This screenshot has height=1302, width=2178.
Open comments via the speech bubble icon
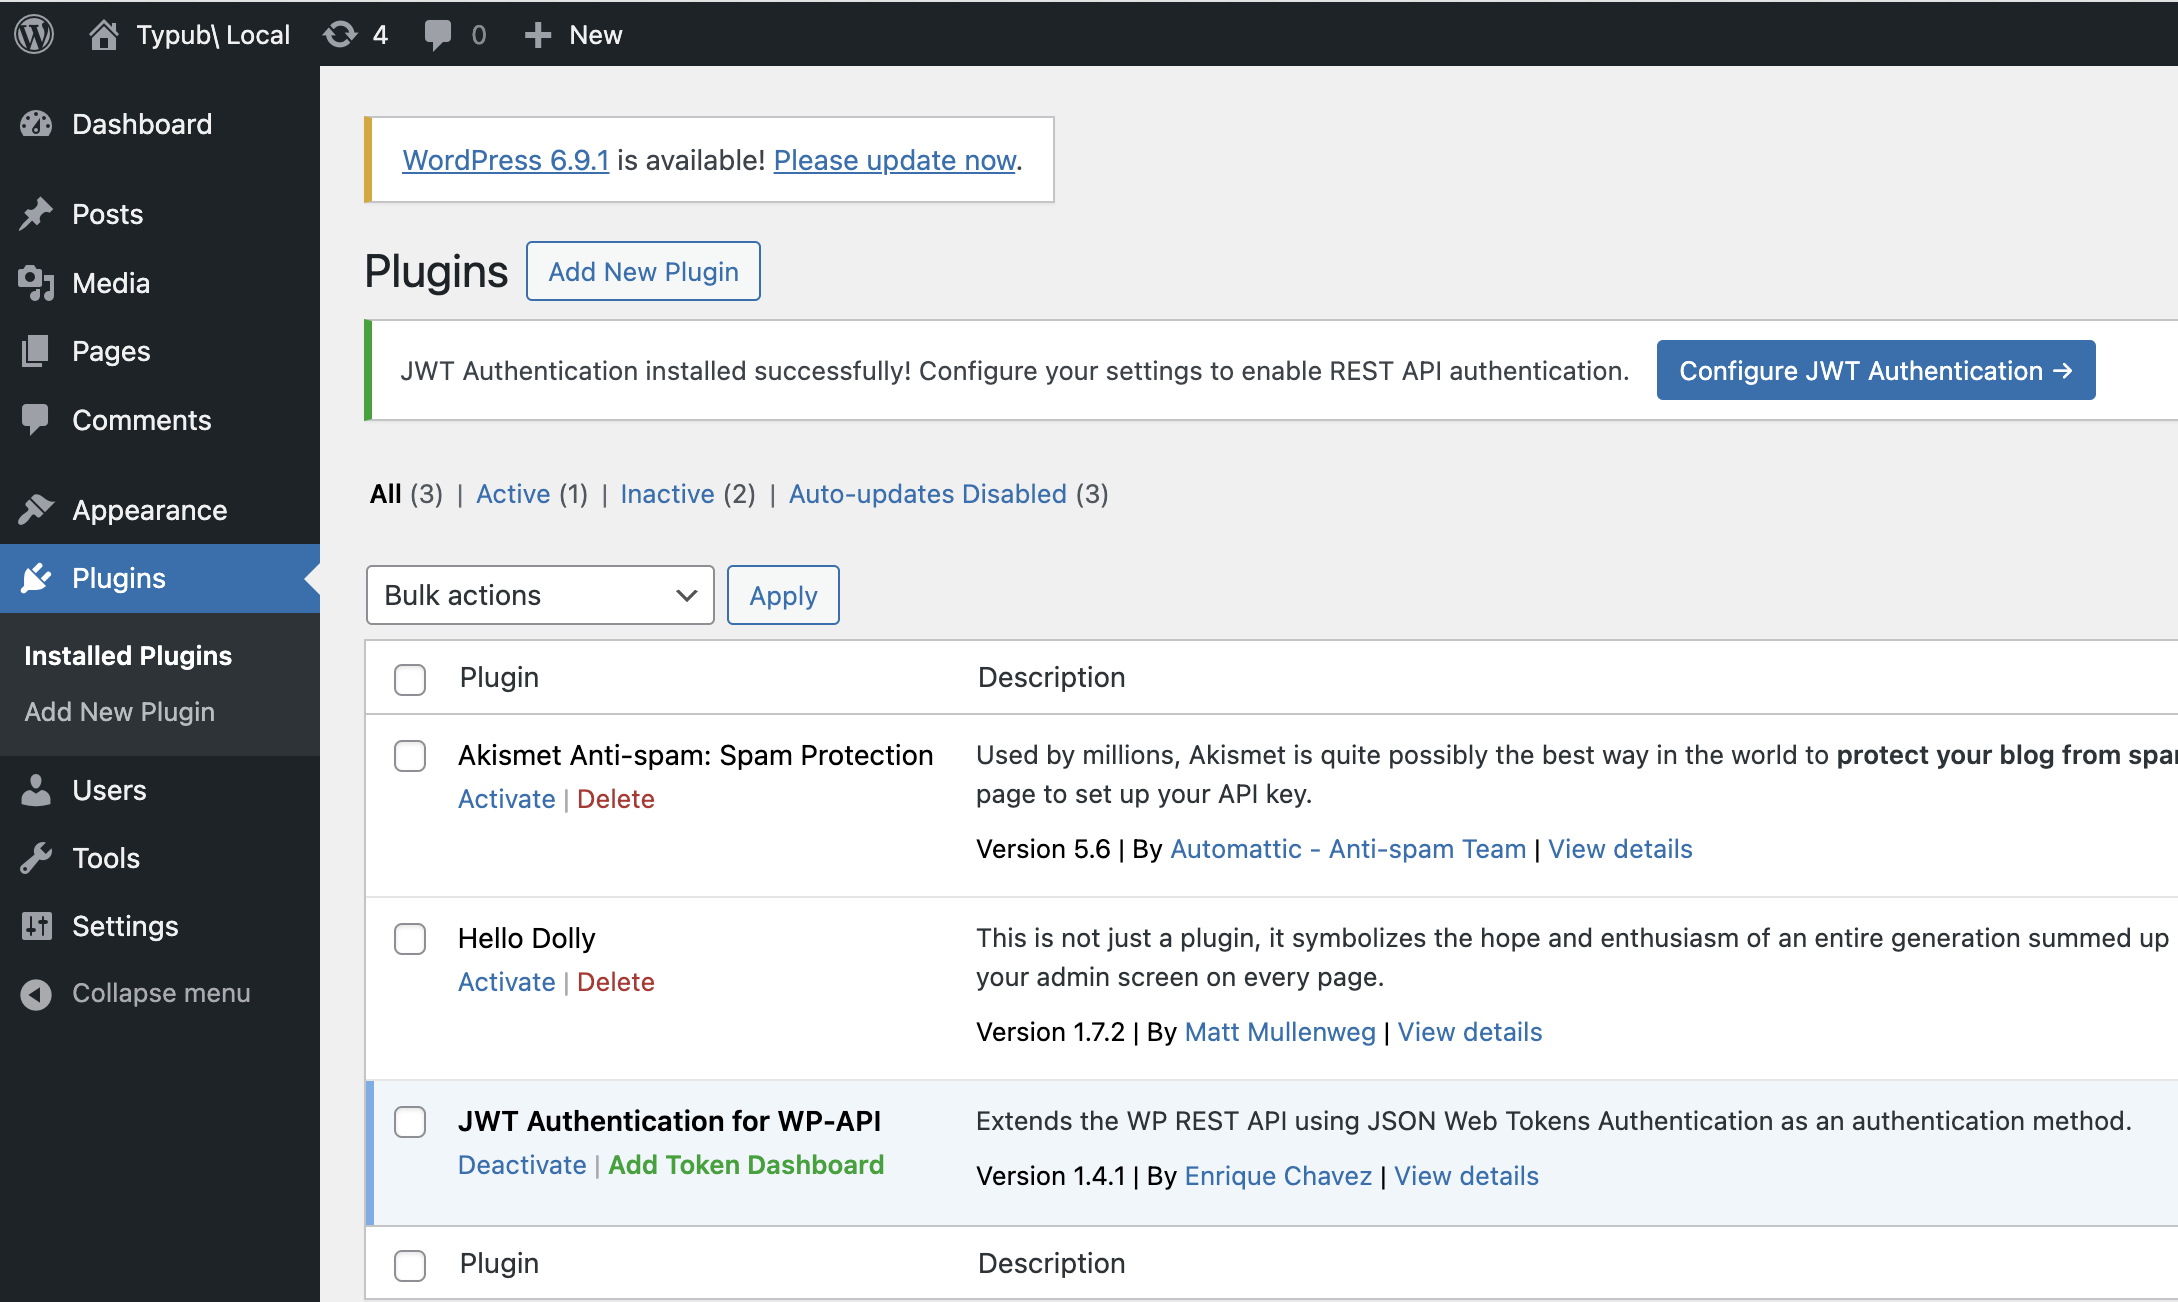coord(438,33)
